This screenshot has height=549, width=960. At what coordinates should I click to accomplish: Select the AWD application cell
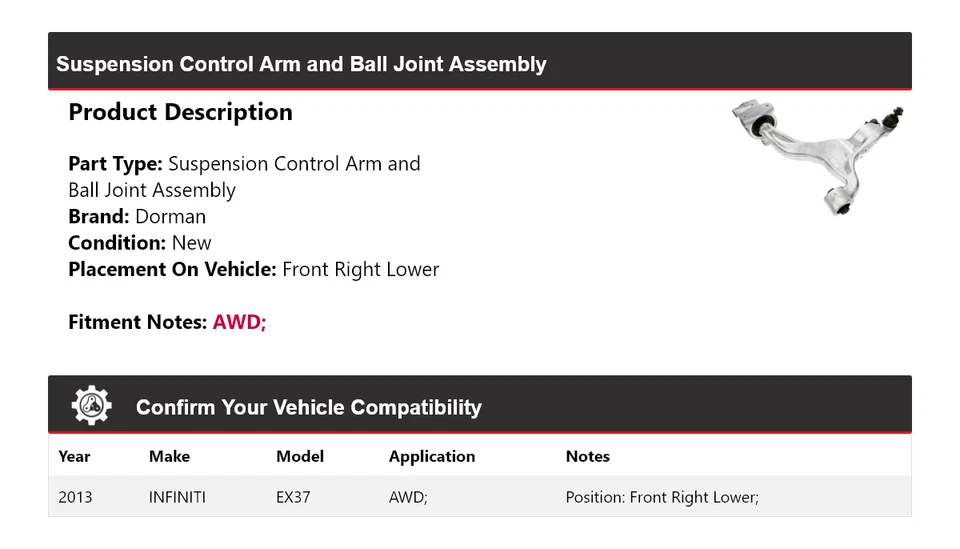point(408,497)
